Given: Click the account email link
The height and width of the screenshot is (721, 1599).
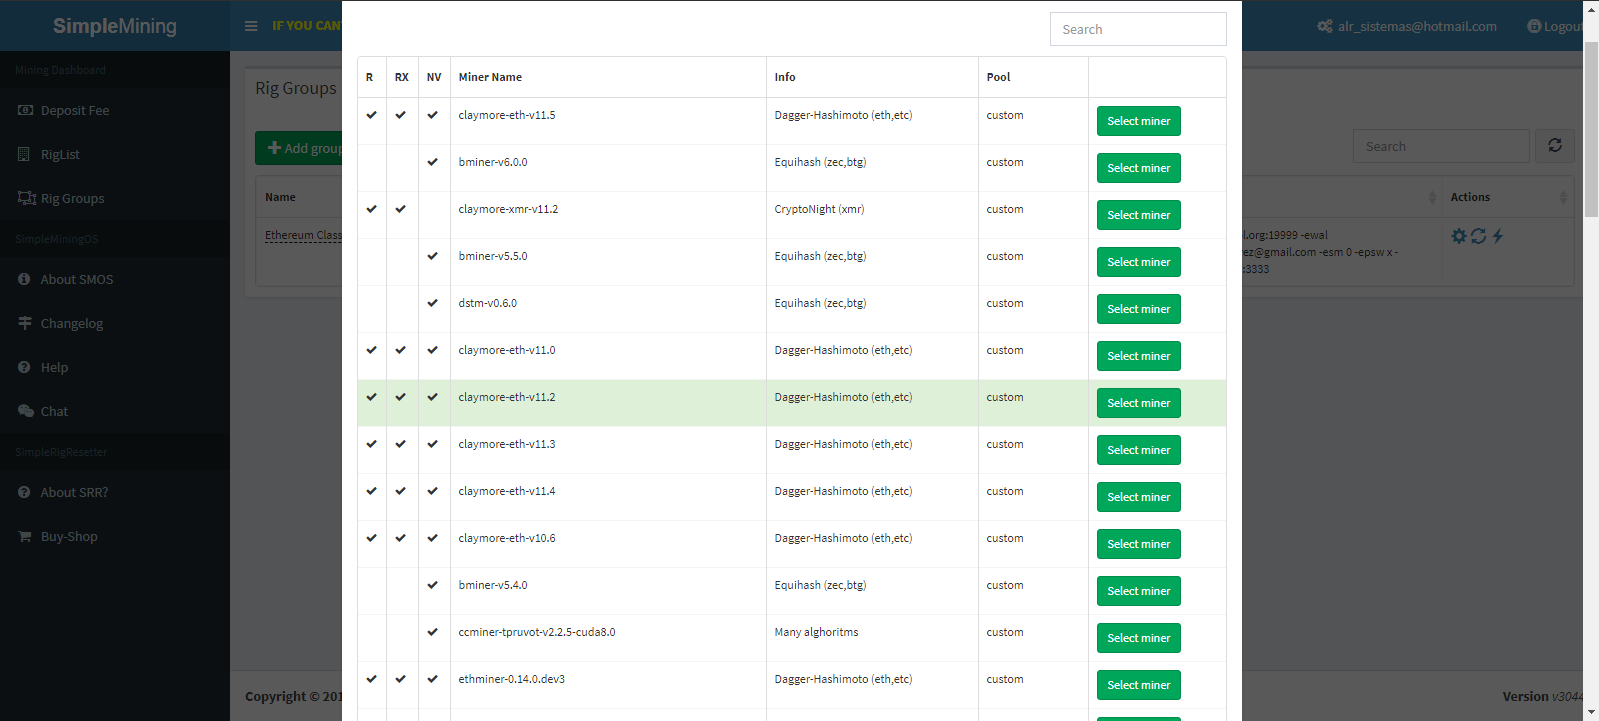Looking at the screenshot, I should point(1407,26).
